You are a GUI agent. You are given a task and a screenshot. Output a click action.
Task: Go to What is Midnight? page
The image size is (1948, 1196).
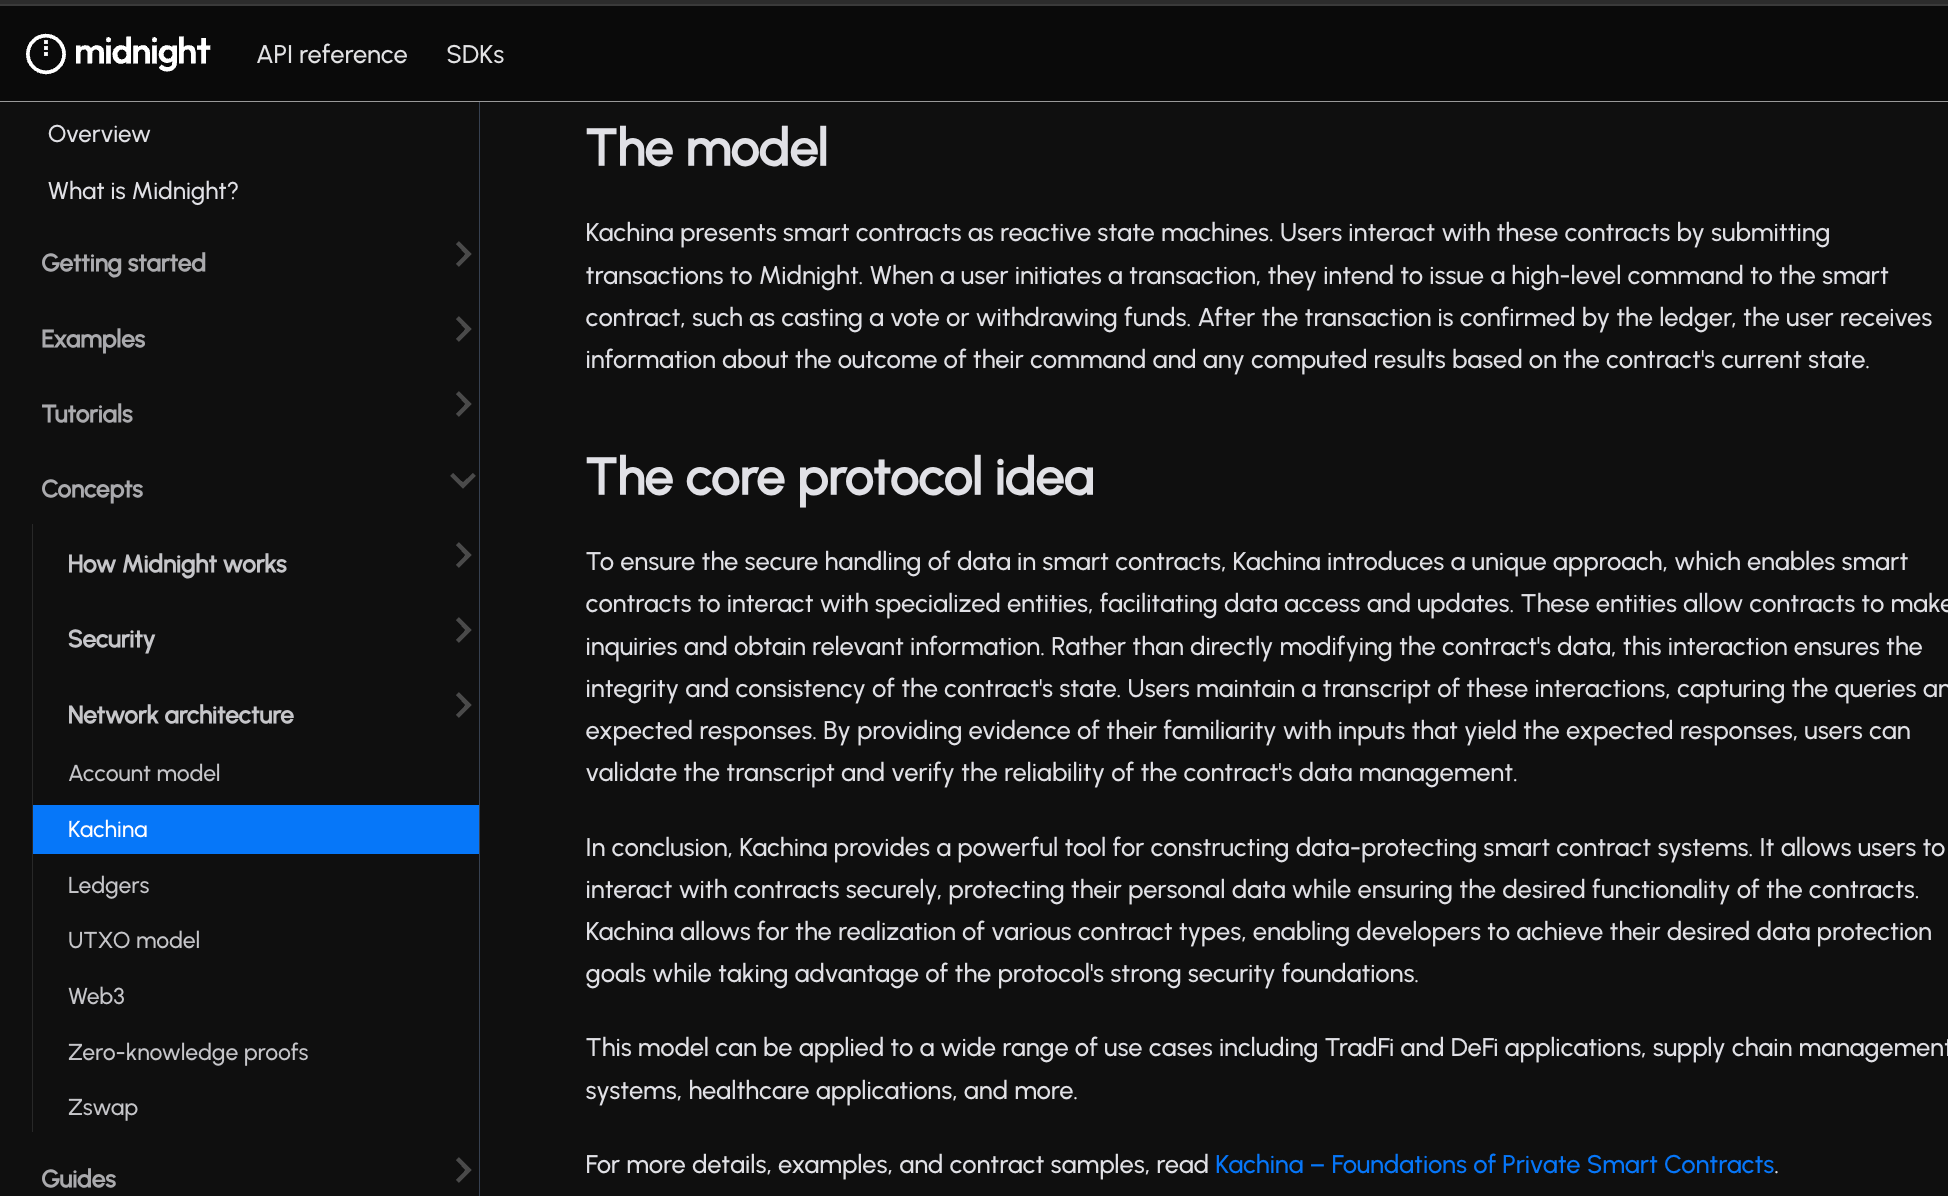[143, 191]
